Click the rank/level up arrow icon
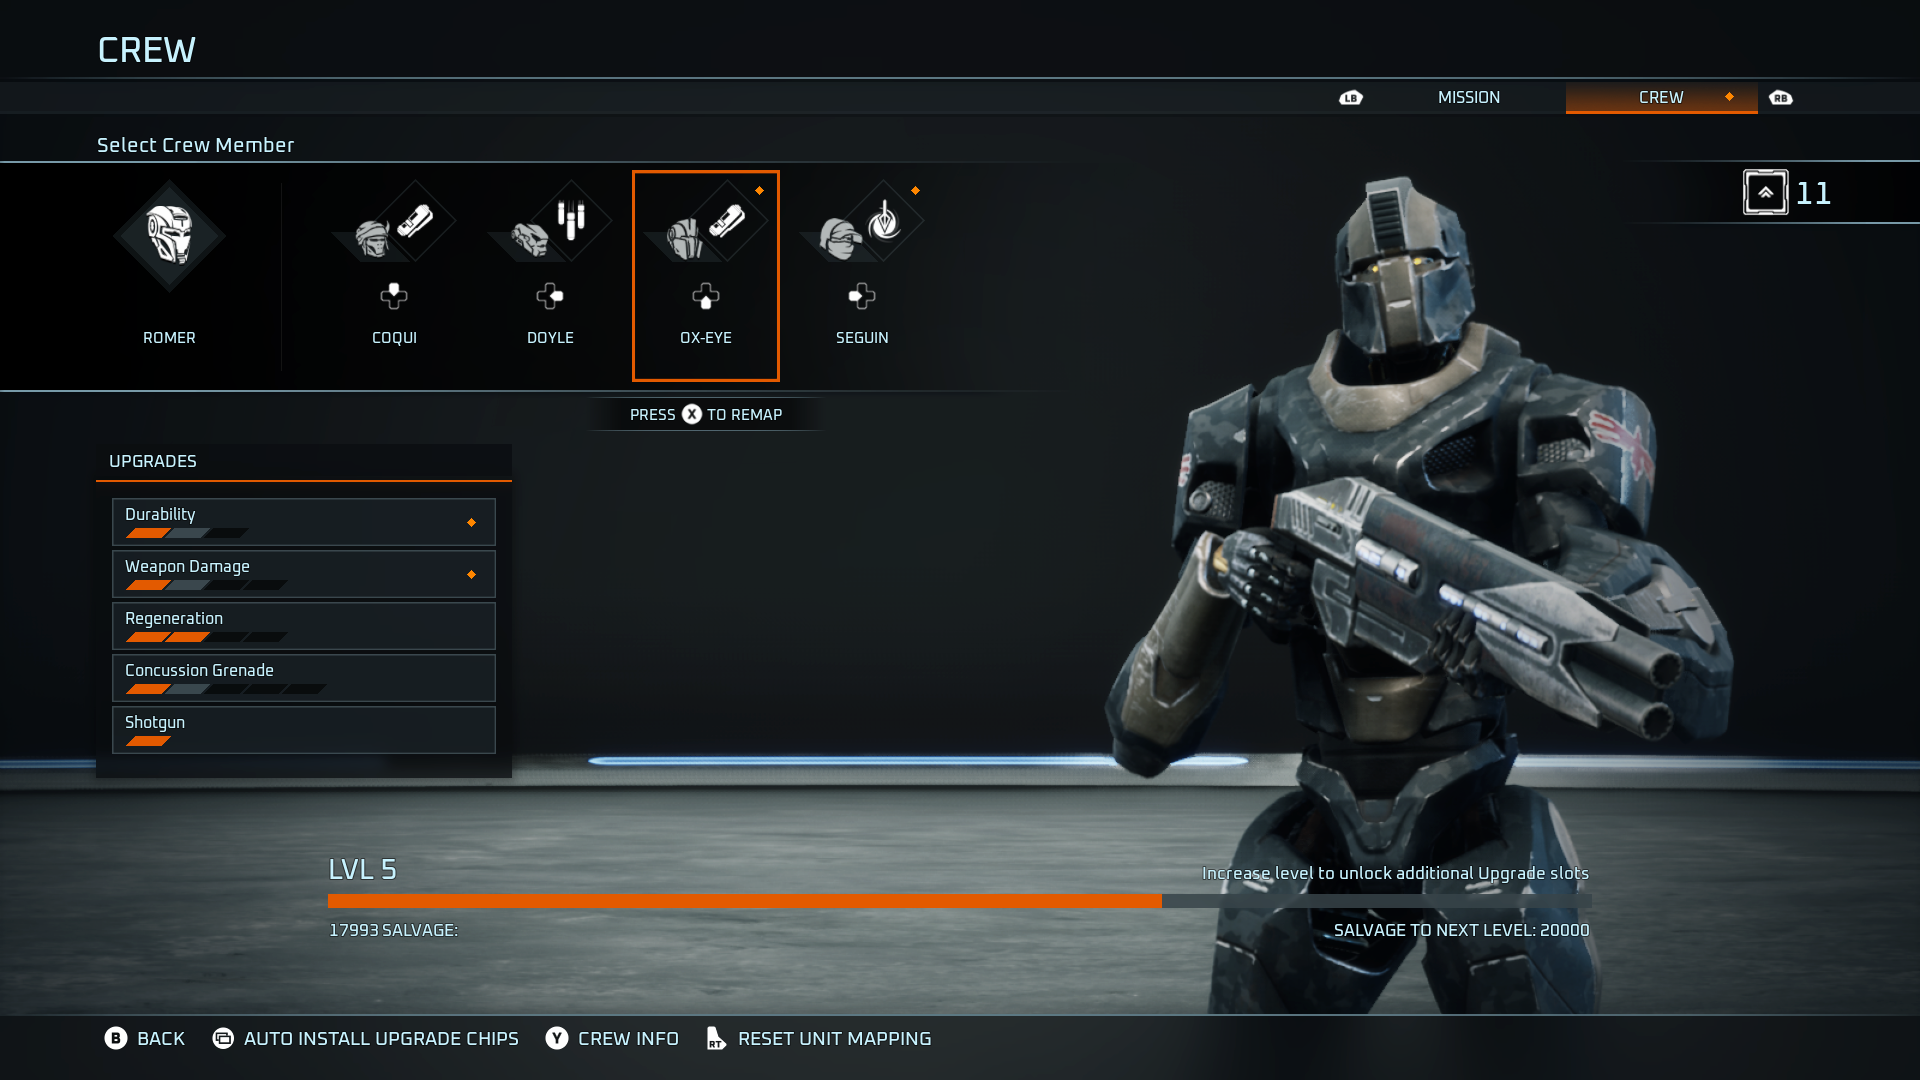This screenshot has height=1080, width=1920. (x=1766, y=193)
